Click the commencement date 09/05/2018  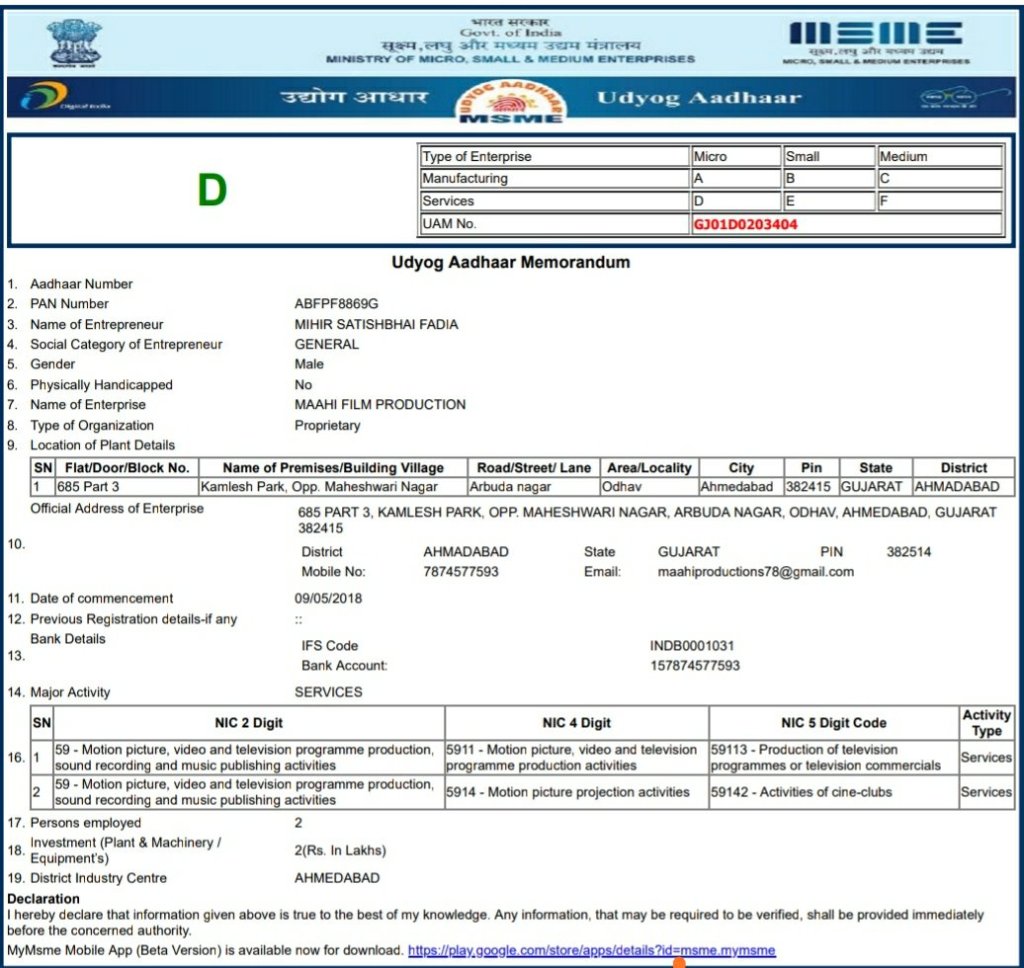tap(328, 599)
